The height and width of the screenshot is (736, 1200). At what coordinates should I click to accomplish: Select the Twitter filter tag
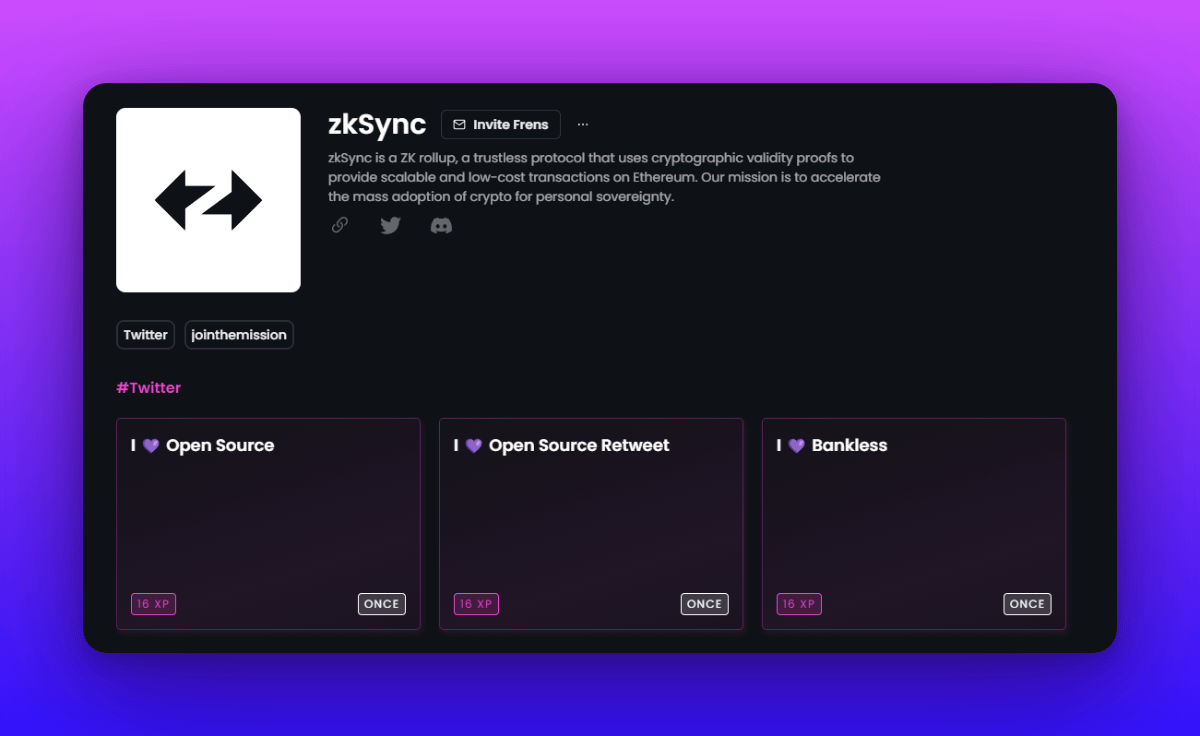click(x=145, y=335)
